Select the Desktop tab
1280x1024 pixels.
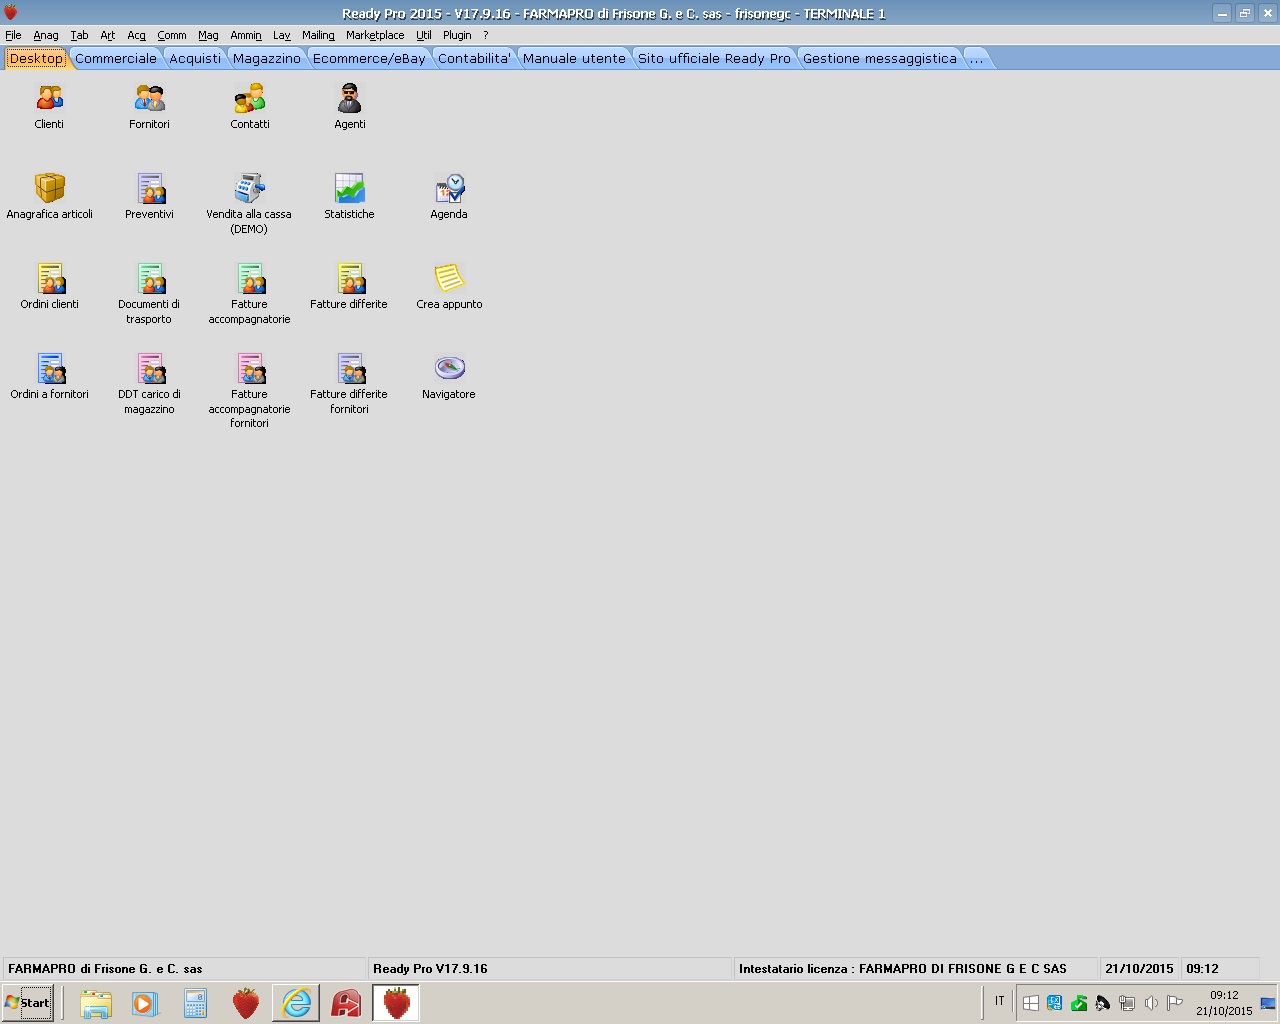point(36,58)
